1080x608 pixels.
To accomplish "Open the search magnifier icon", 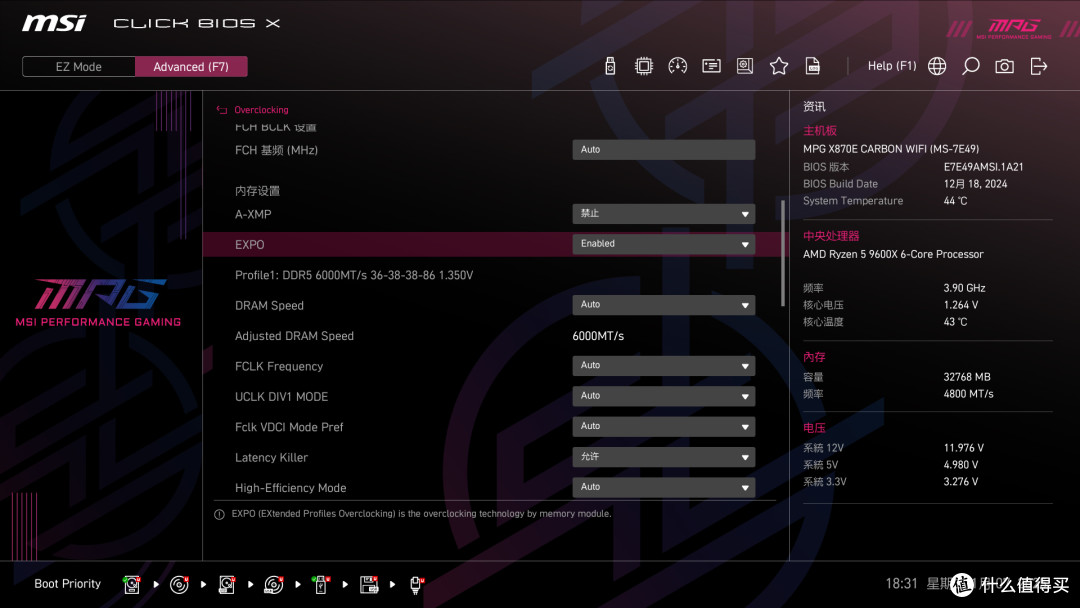I will [970, 66].
